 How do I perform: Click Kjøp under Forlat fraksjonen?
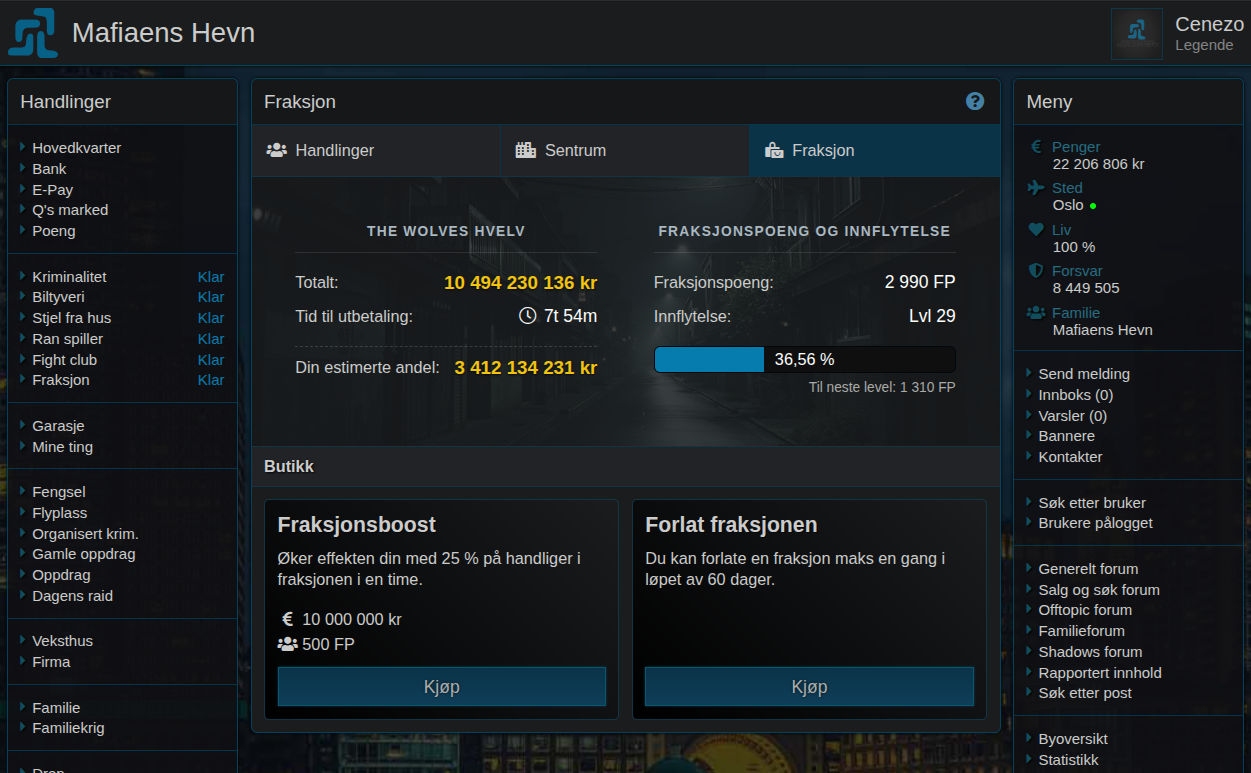(809, 686)
